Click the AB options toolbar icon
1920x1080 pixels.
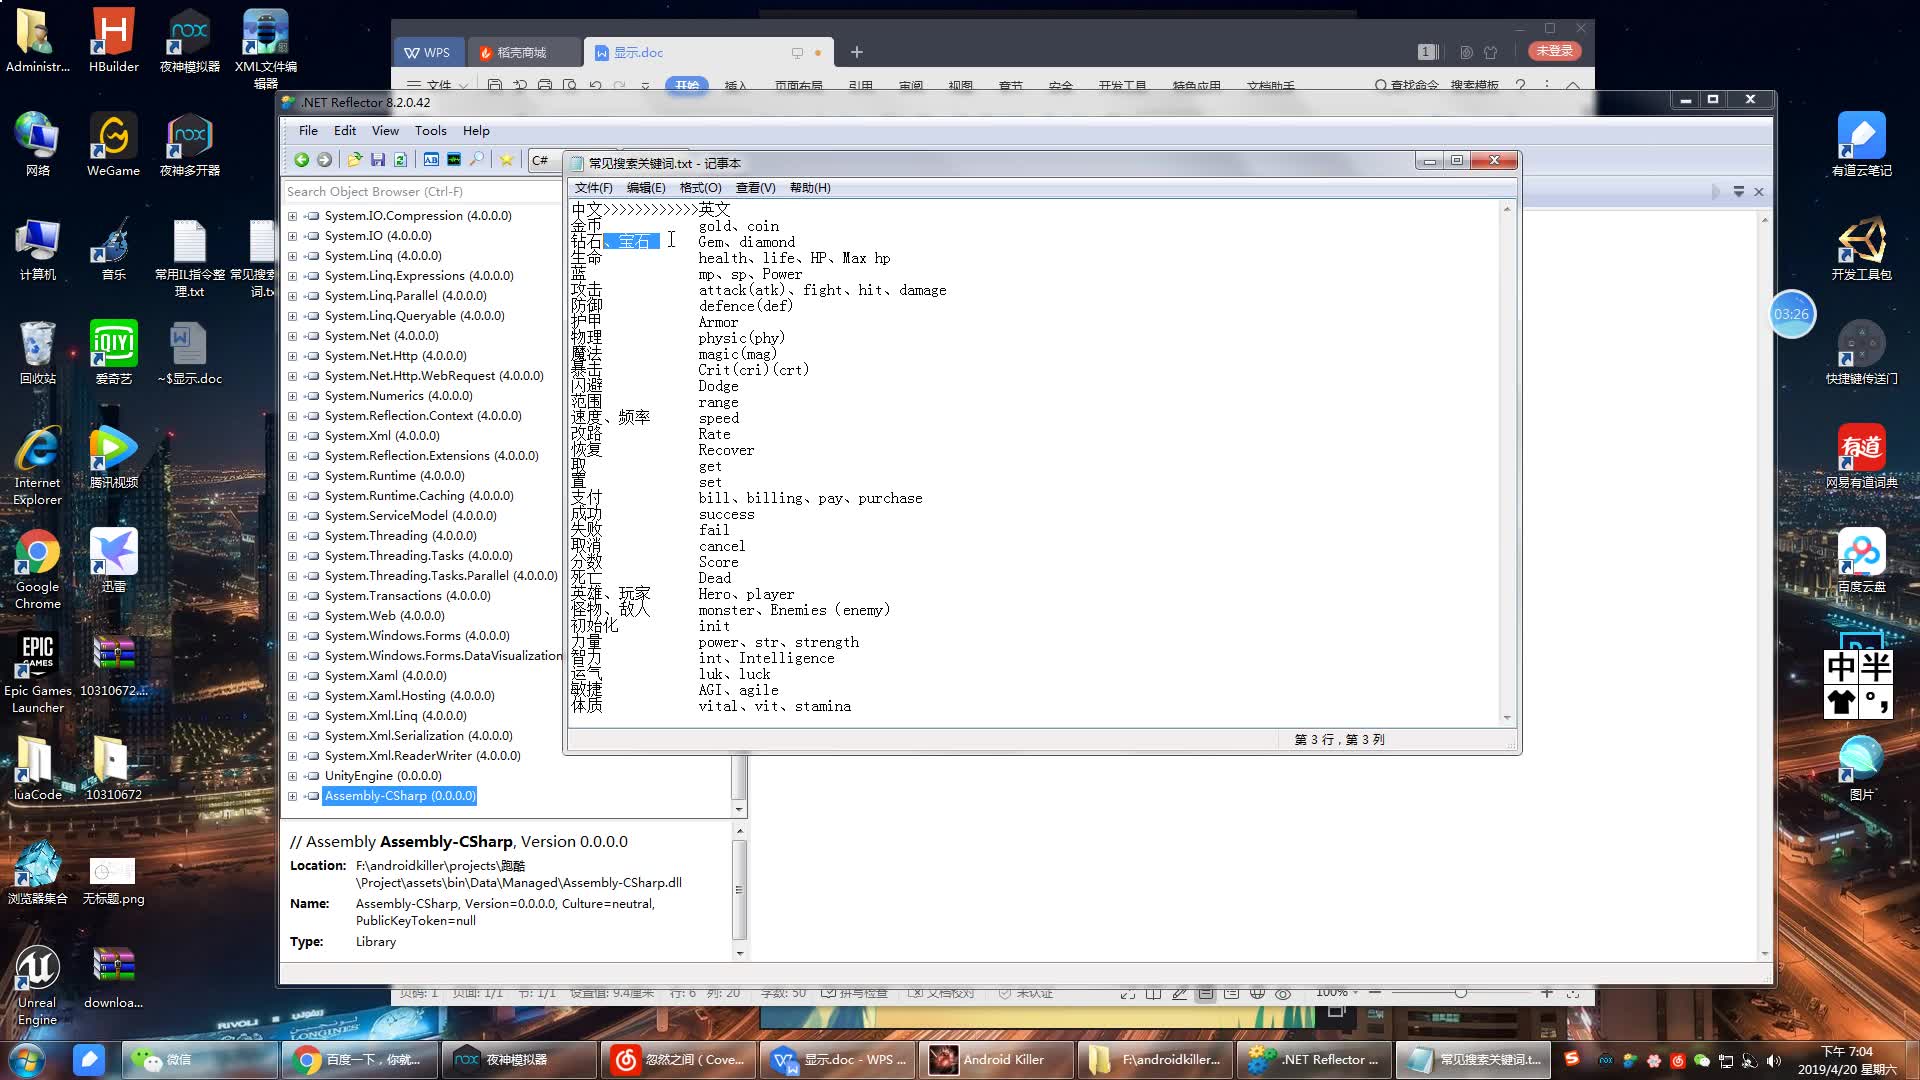pyautogui.click(x=431, y=160)
